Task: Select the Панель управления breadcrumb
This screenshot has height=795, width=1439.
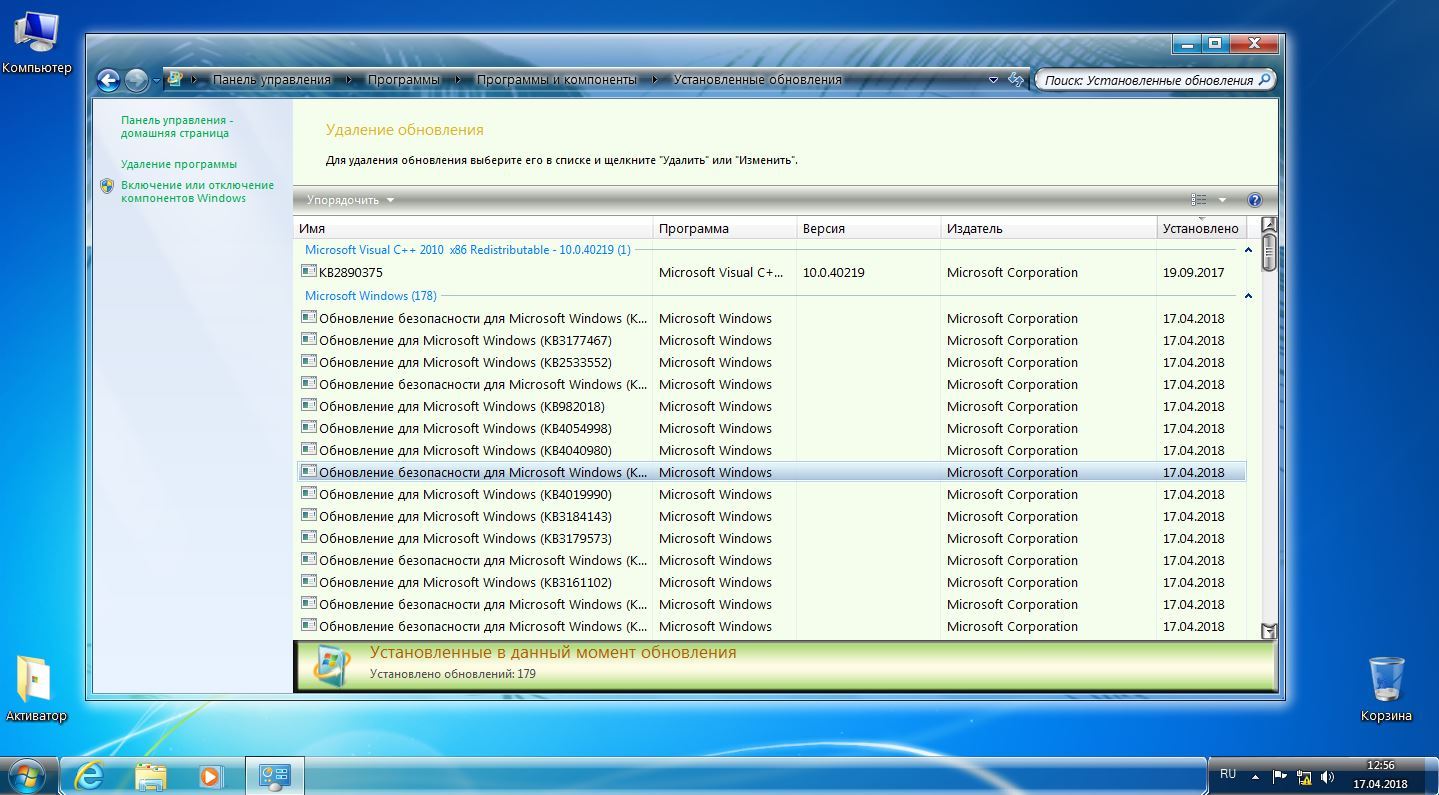Action: tap(271, 79)
